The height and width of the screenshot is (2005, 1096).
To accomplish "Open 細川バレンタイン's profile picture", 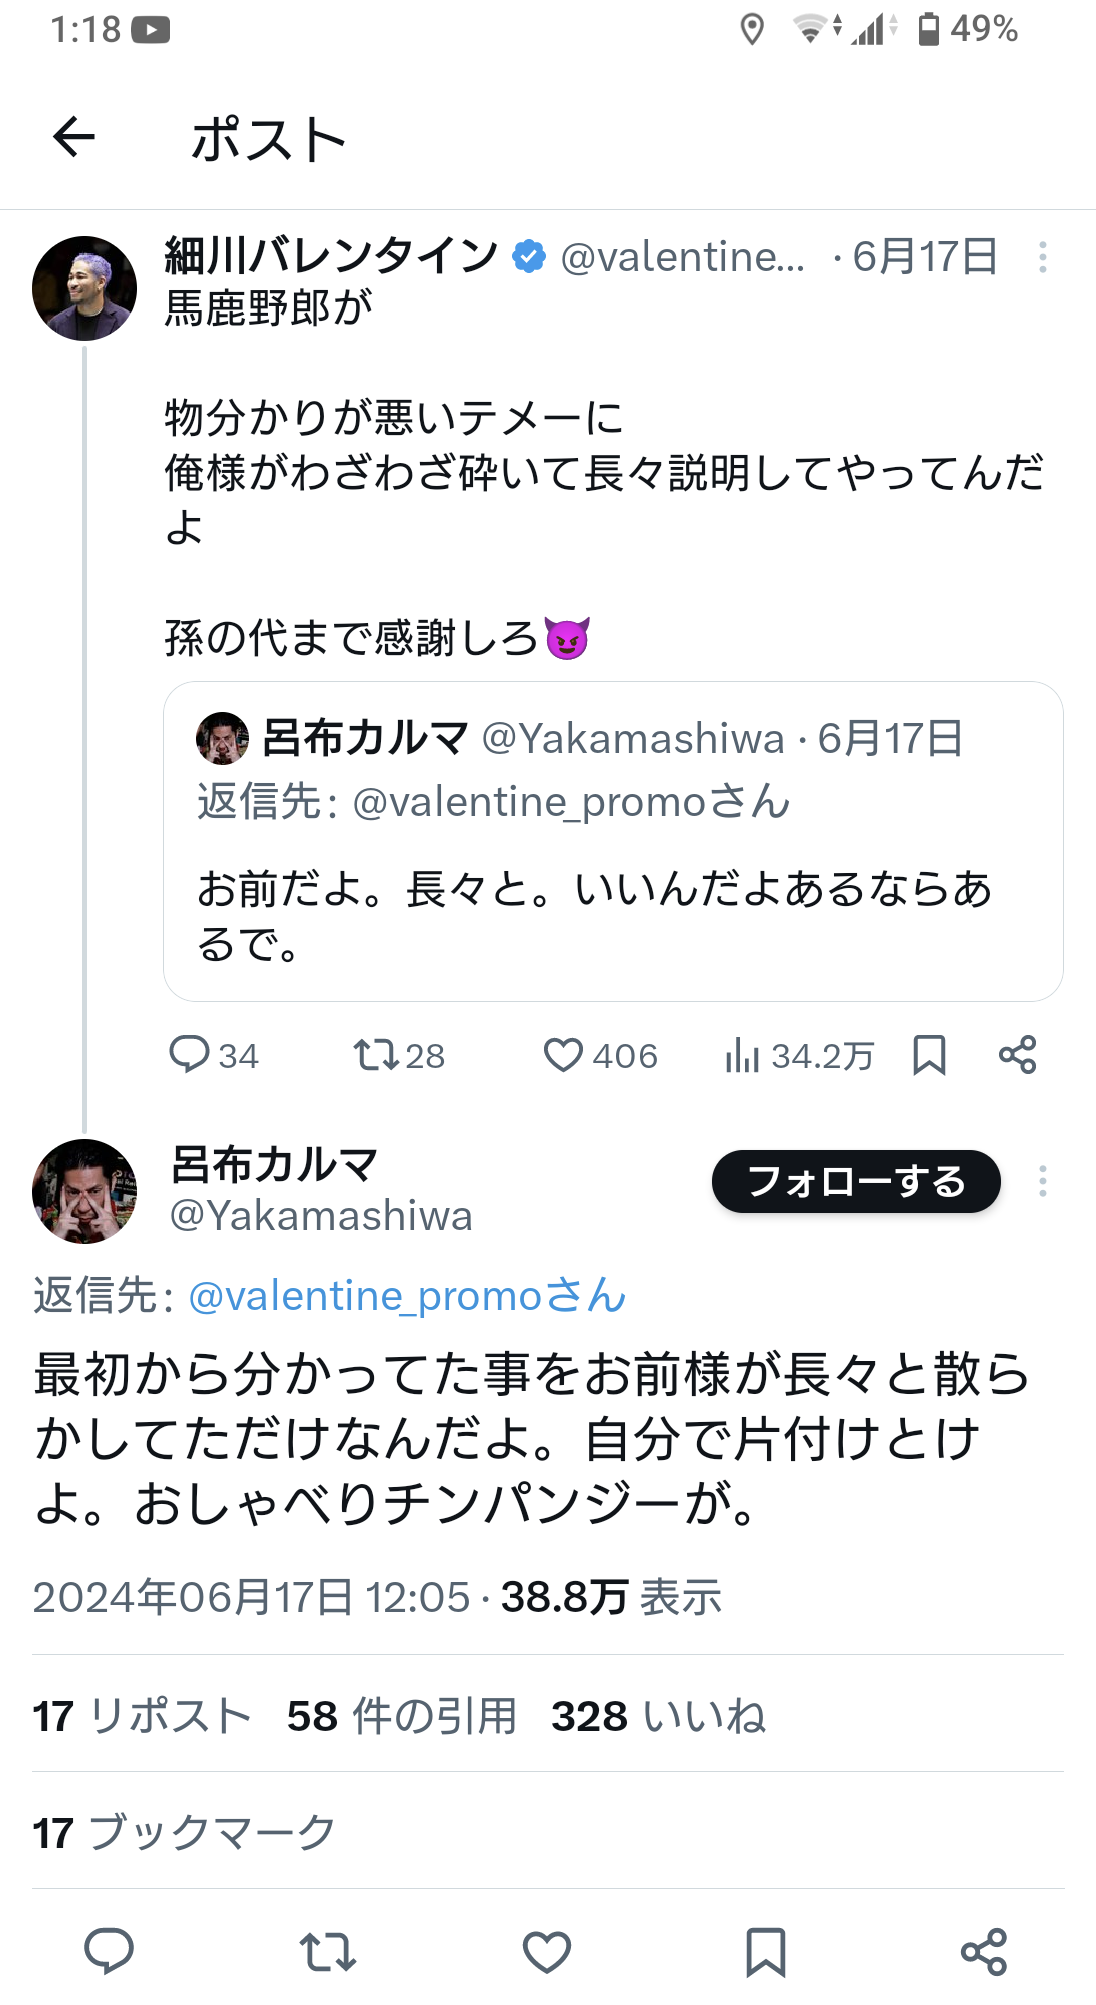I will click(85, 288).
